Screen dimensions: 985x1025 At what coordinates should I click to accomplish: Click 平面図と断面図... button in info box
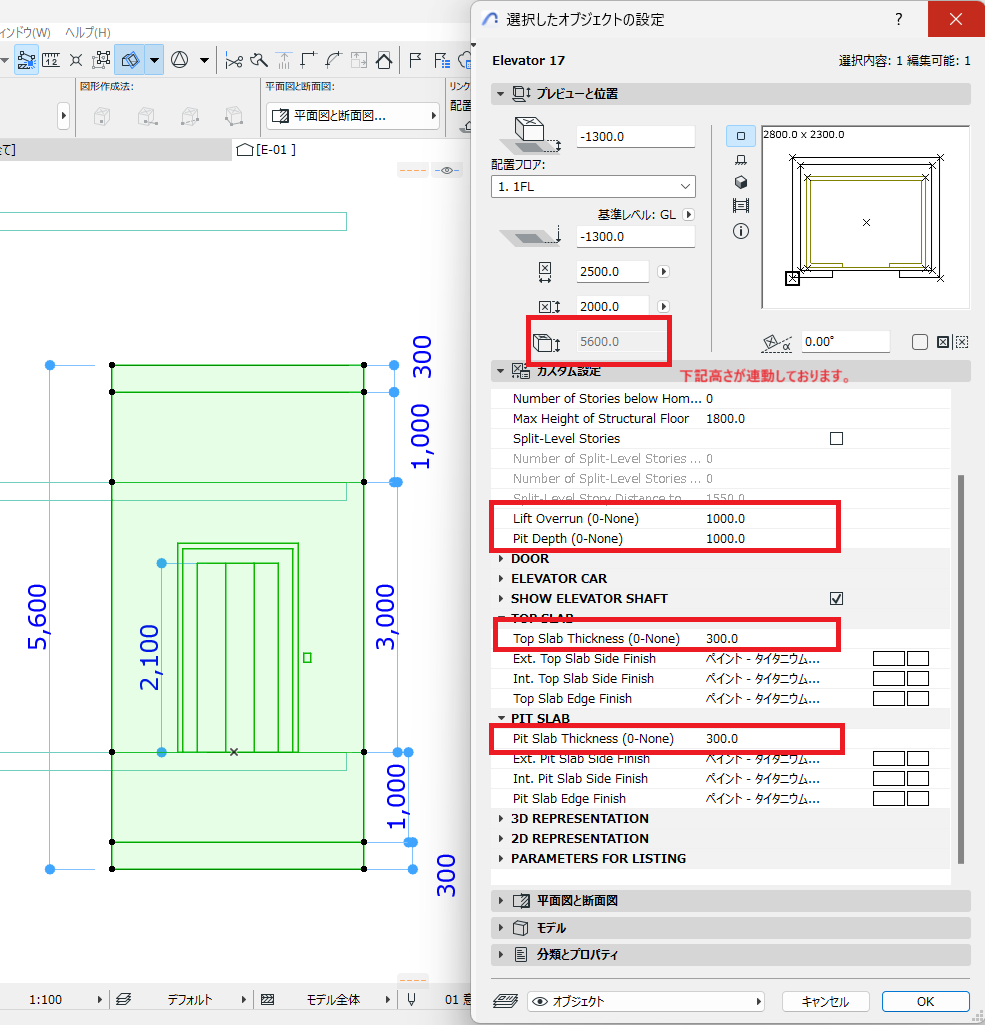pos(352,116)
